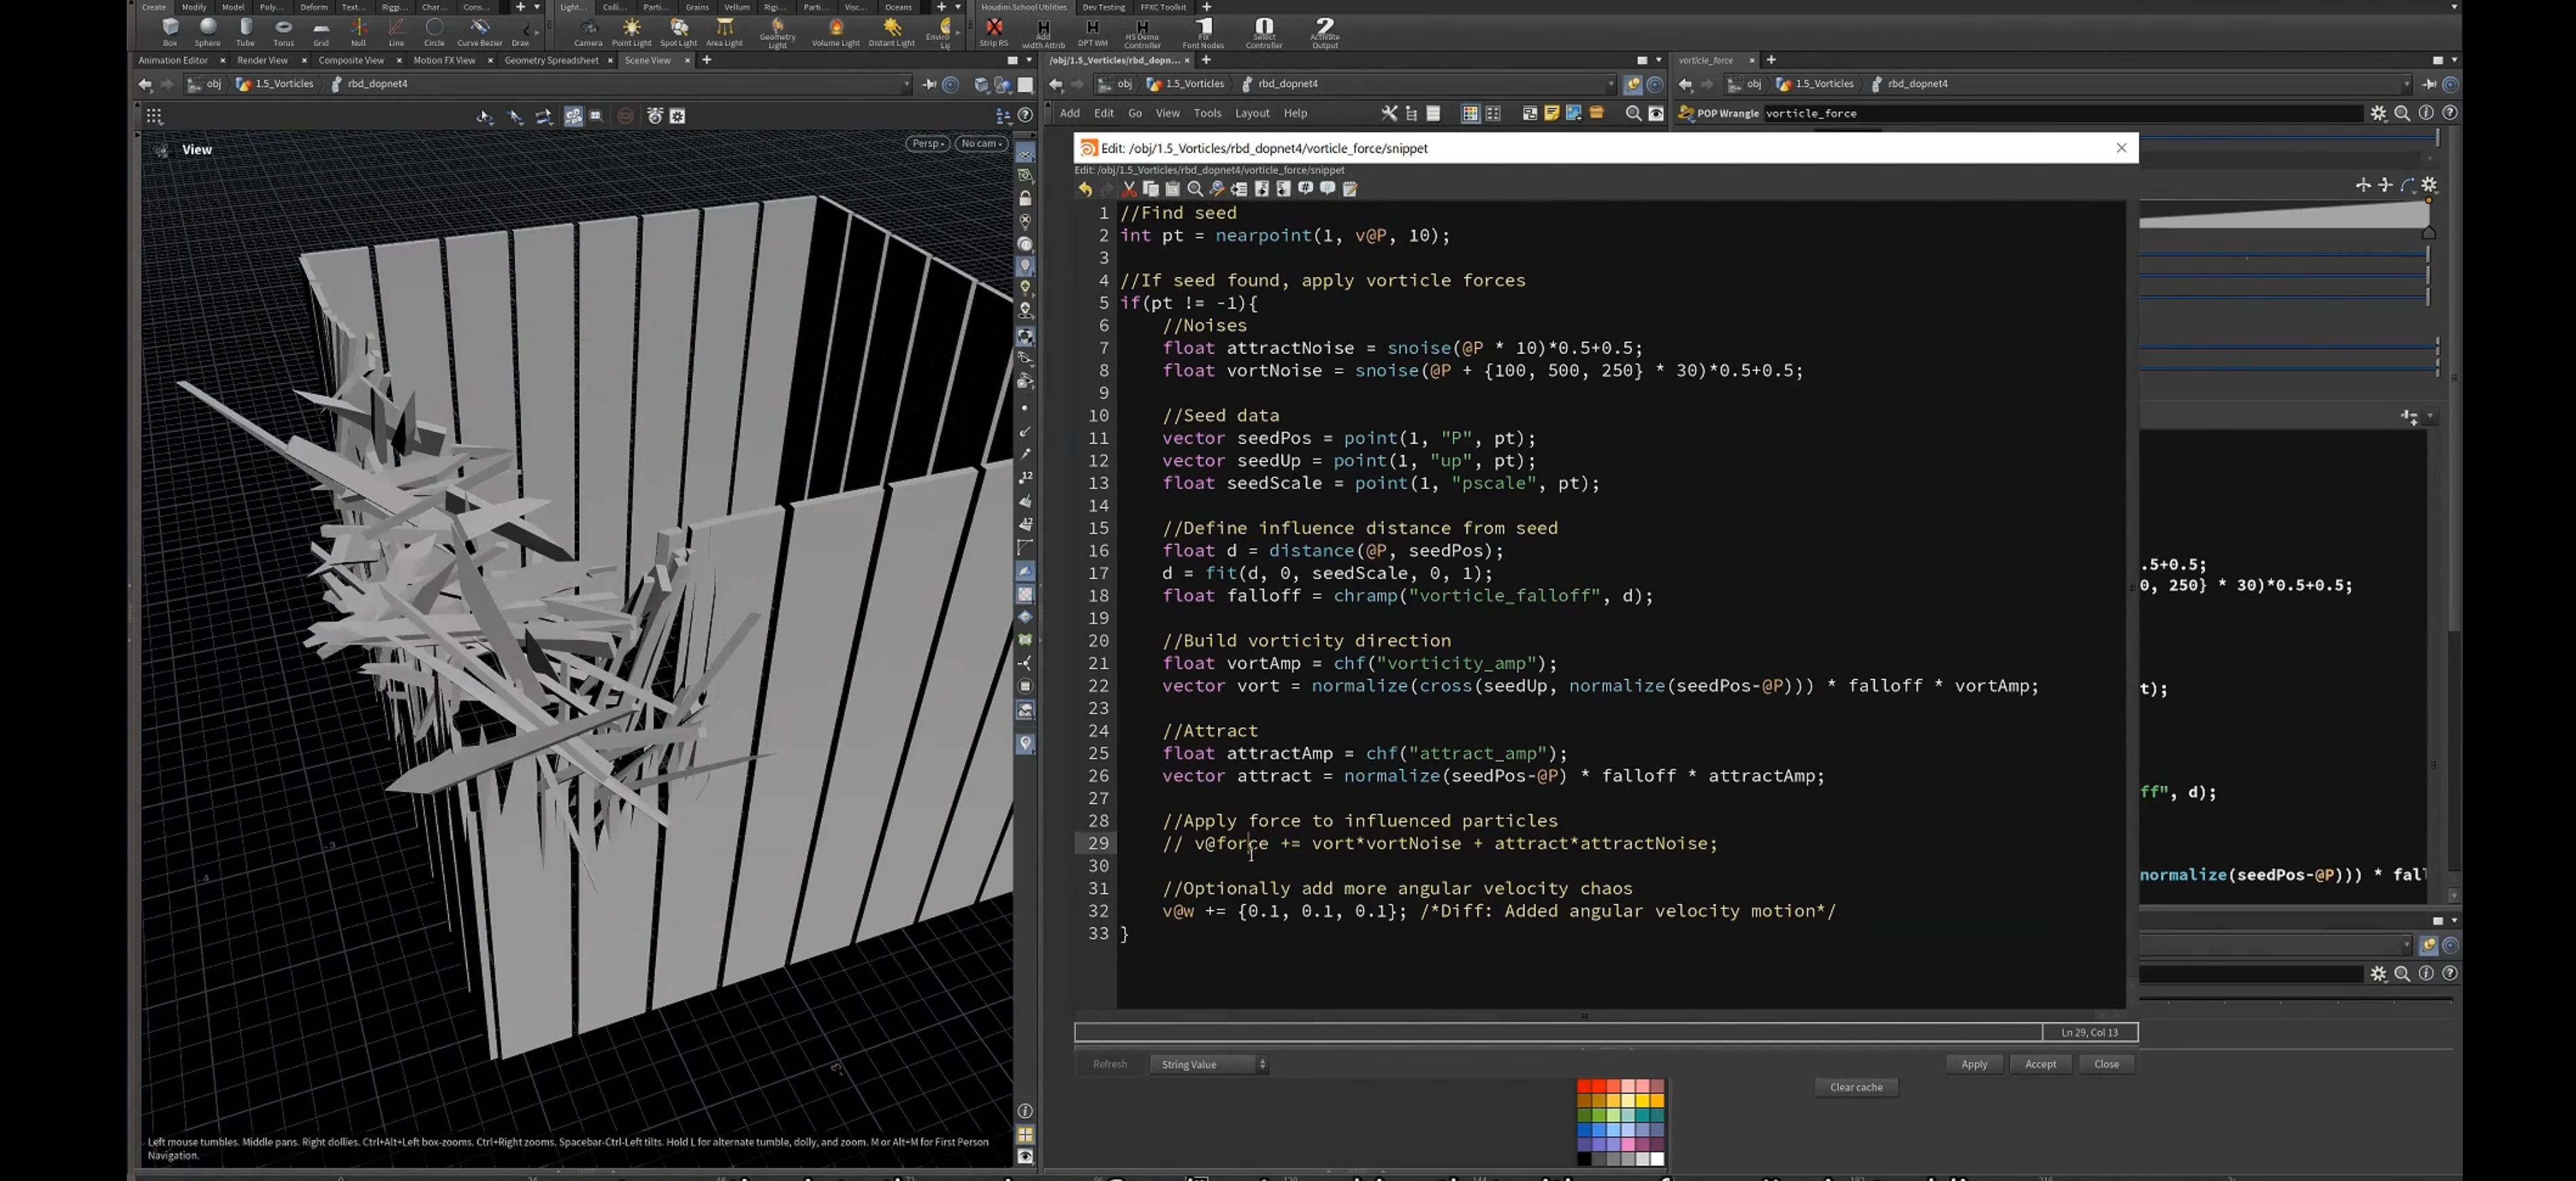The image size is (2576, 1181).
Task: Click the Accept button
Action: pyautogui.click(x=2040, y=1064)
